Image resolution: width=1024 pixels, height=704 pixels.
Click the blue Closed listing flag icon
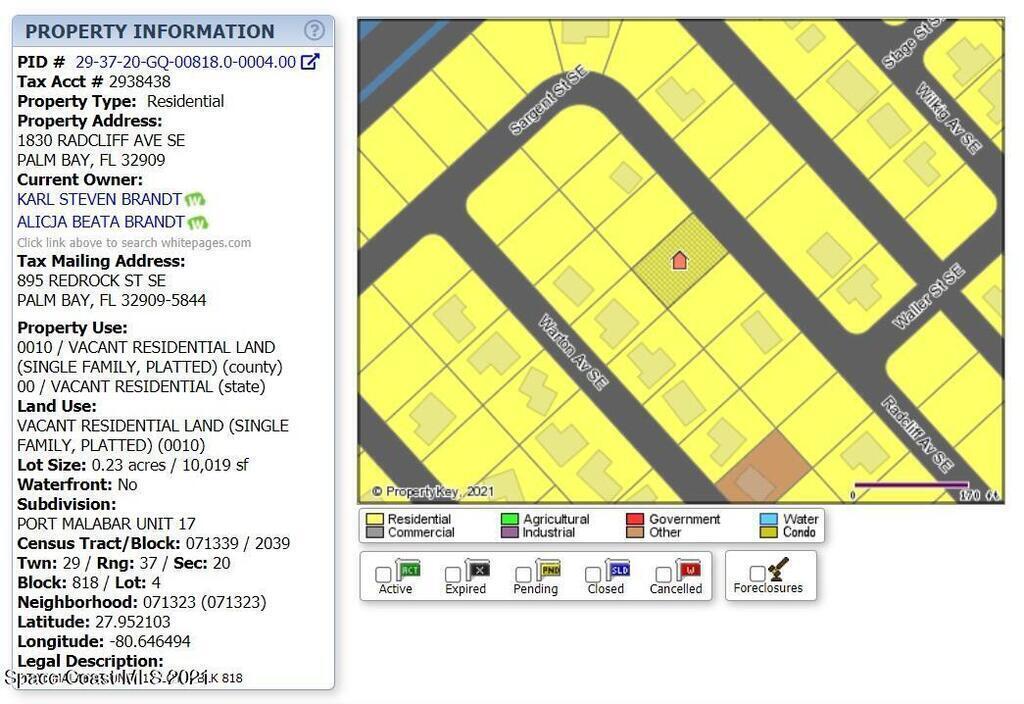coord(619,571)
